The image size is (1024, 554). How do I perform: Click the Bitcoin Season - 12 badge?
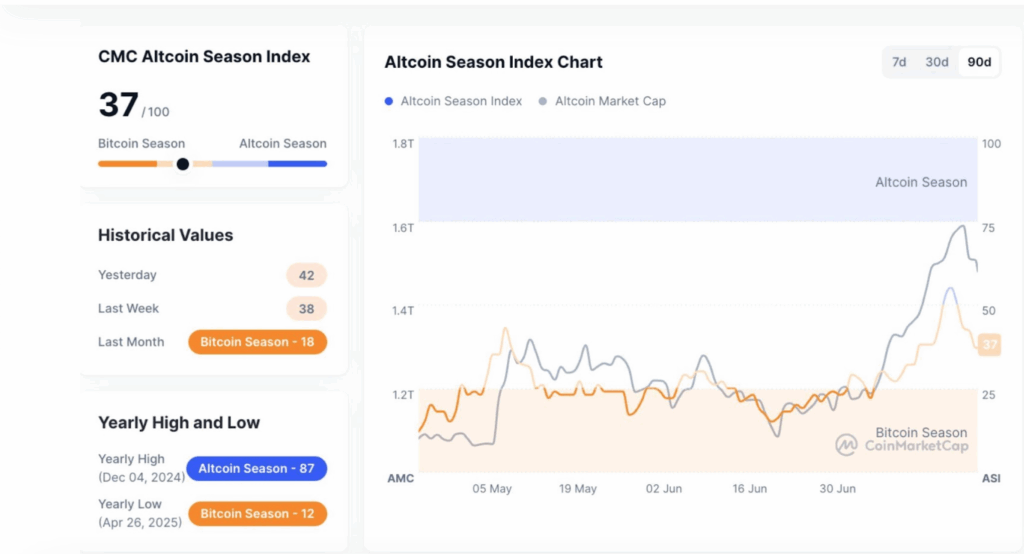[x=257, y=514]
